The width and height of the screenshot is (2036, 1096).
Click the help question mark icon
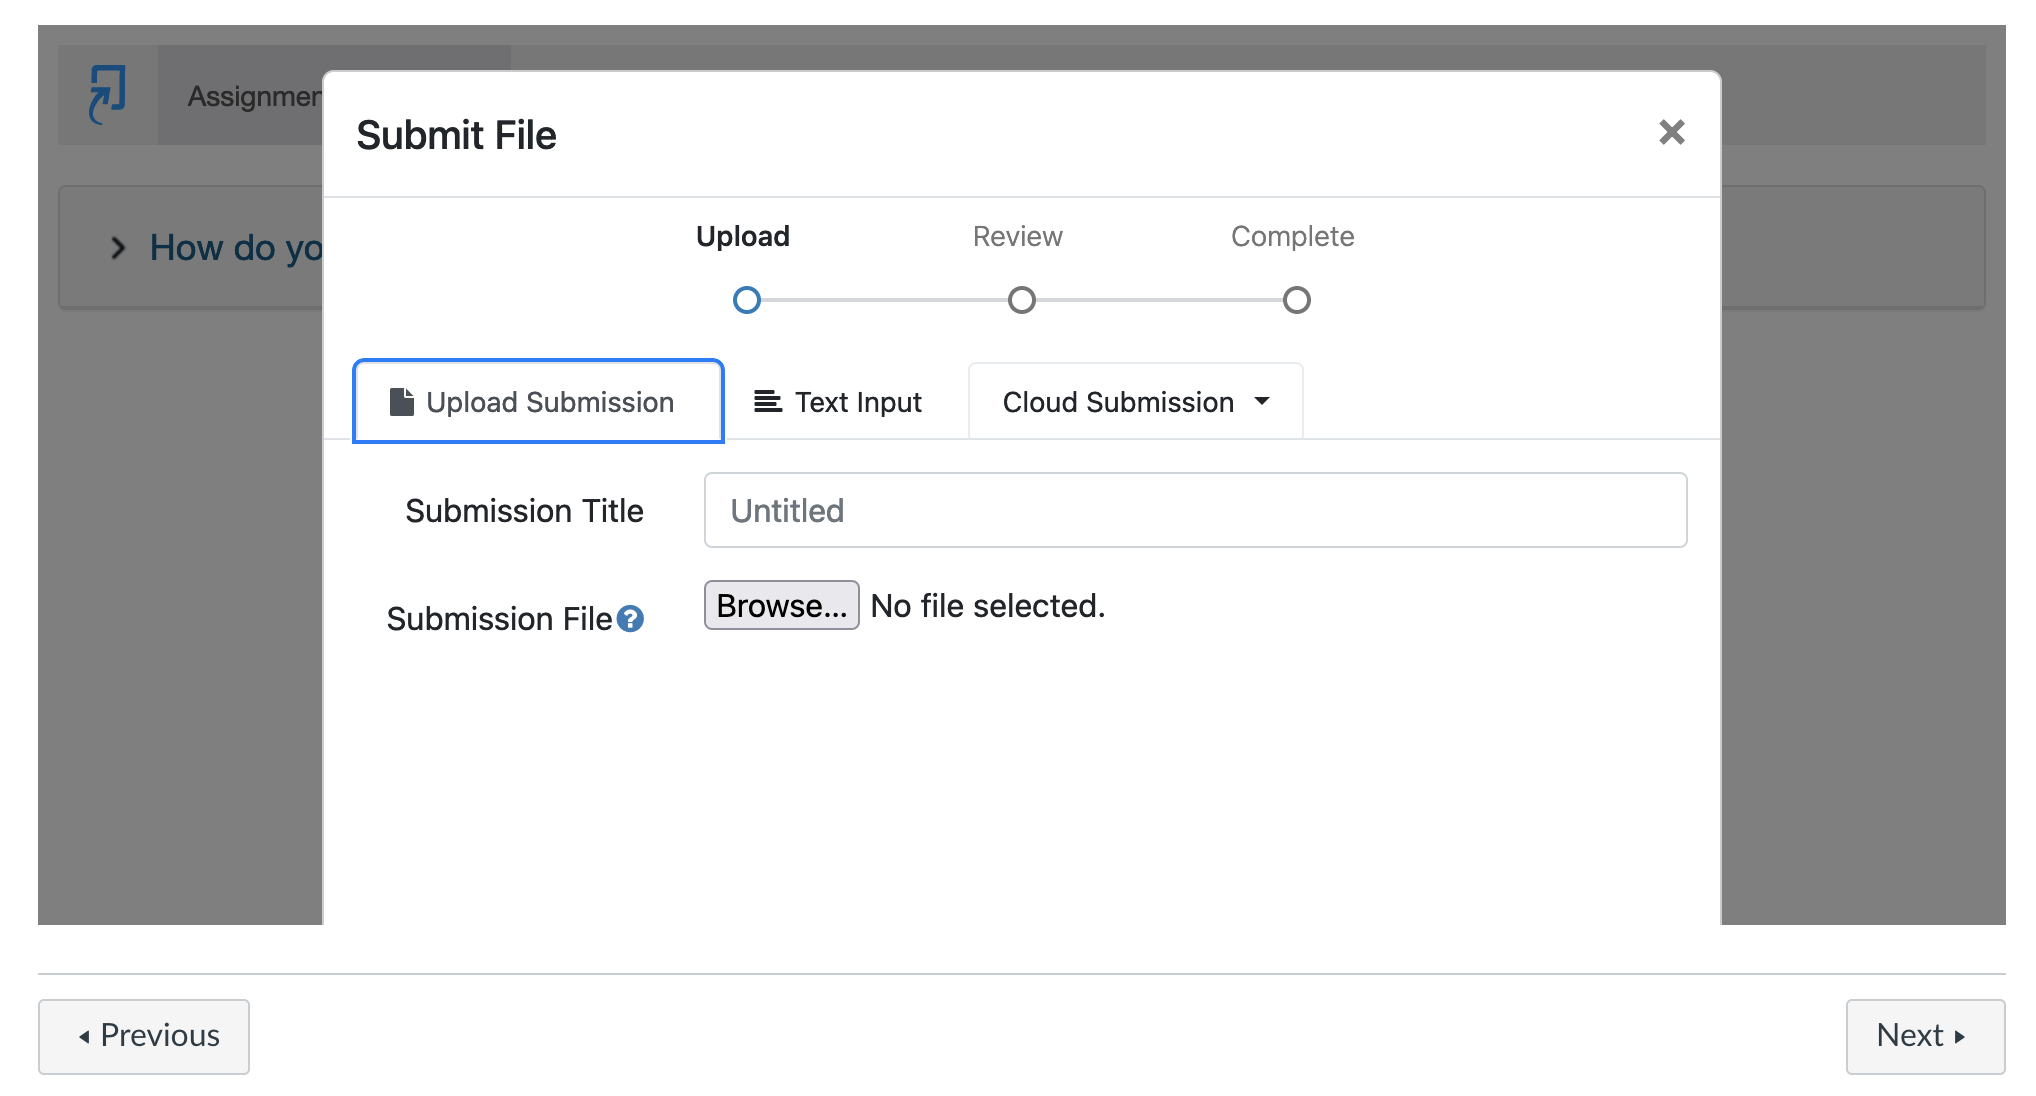(630, 620)
